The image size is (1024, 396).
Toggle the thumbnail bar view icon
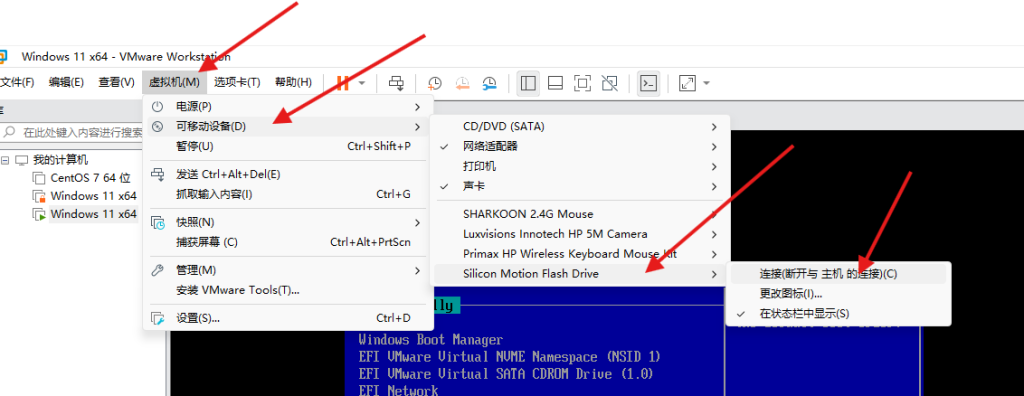point(555,83)
